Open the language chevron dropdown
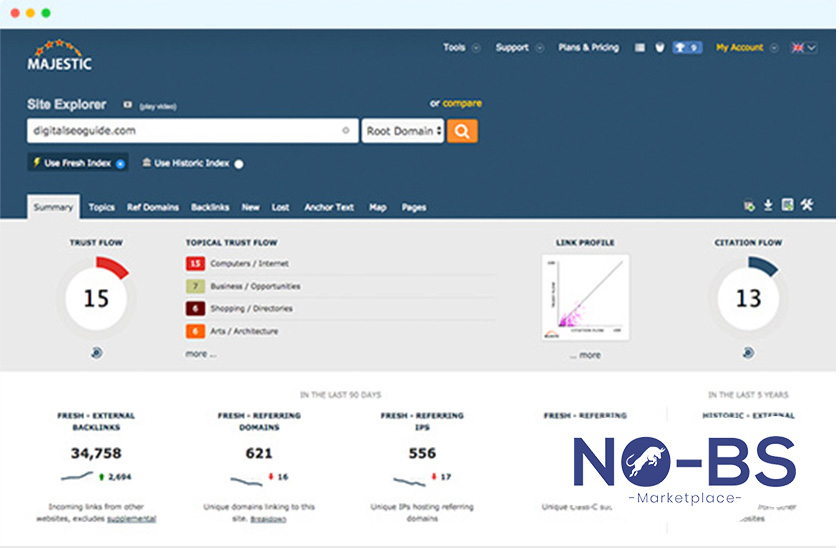The height and width of the screenshot is (548, 840). pos(812,48)
